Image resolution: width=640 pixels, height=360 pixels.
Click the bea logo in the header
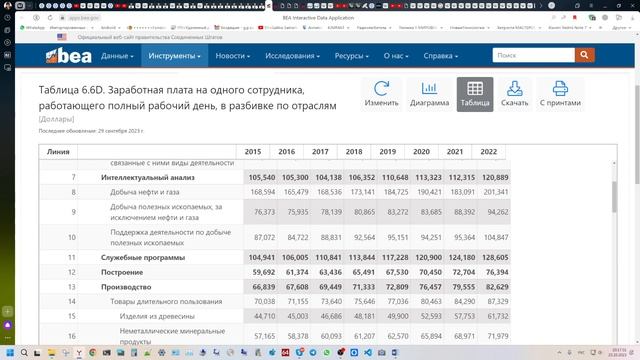pyautogui.click(x=69, y=56)
